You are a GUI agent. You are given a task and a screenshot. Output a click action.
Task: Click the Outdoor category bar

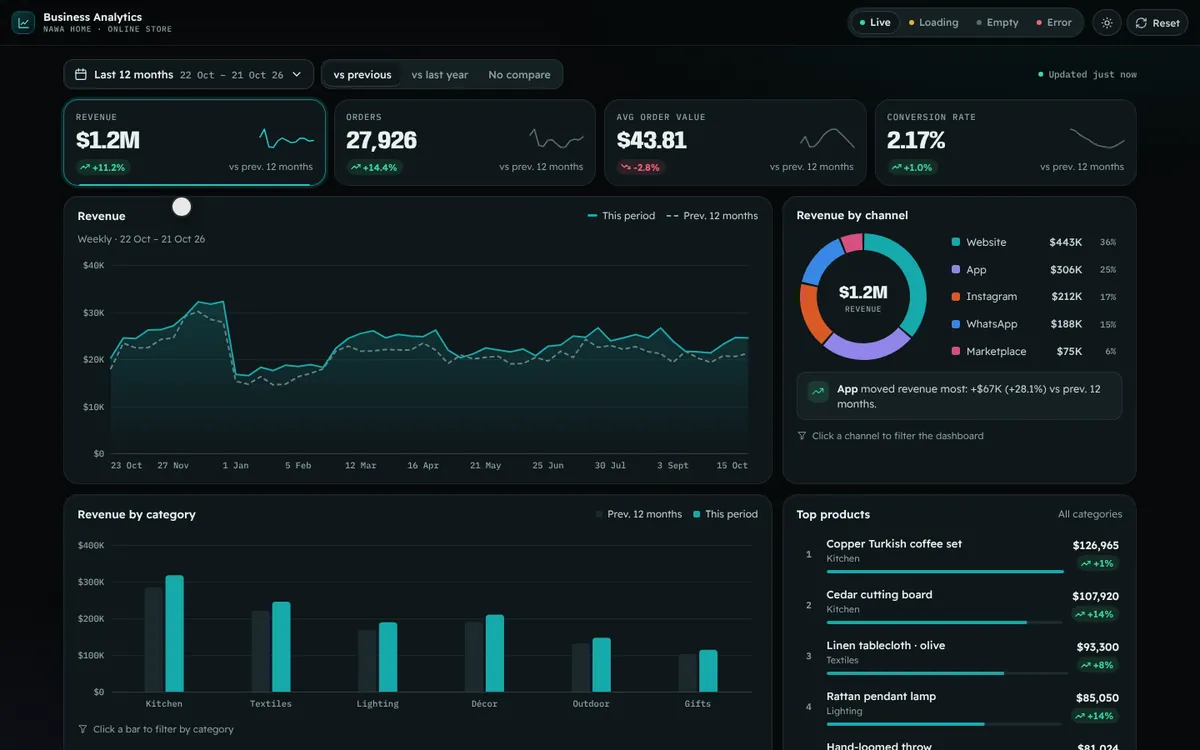(601, 665)
